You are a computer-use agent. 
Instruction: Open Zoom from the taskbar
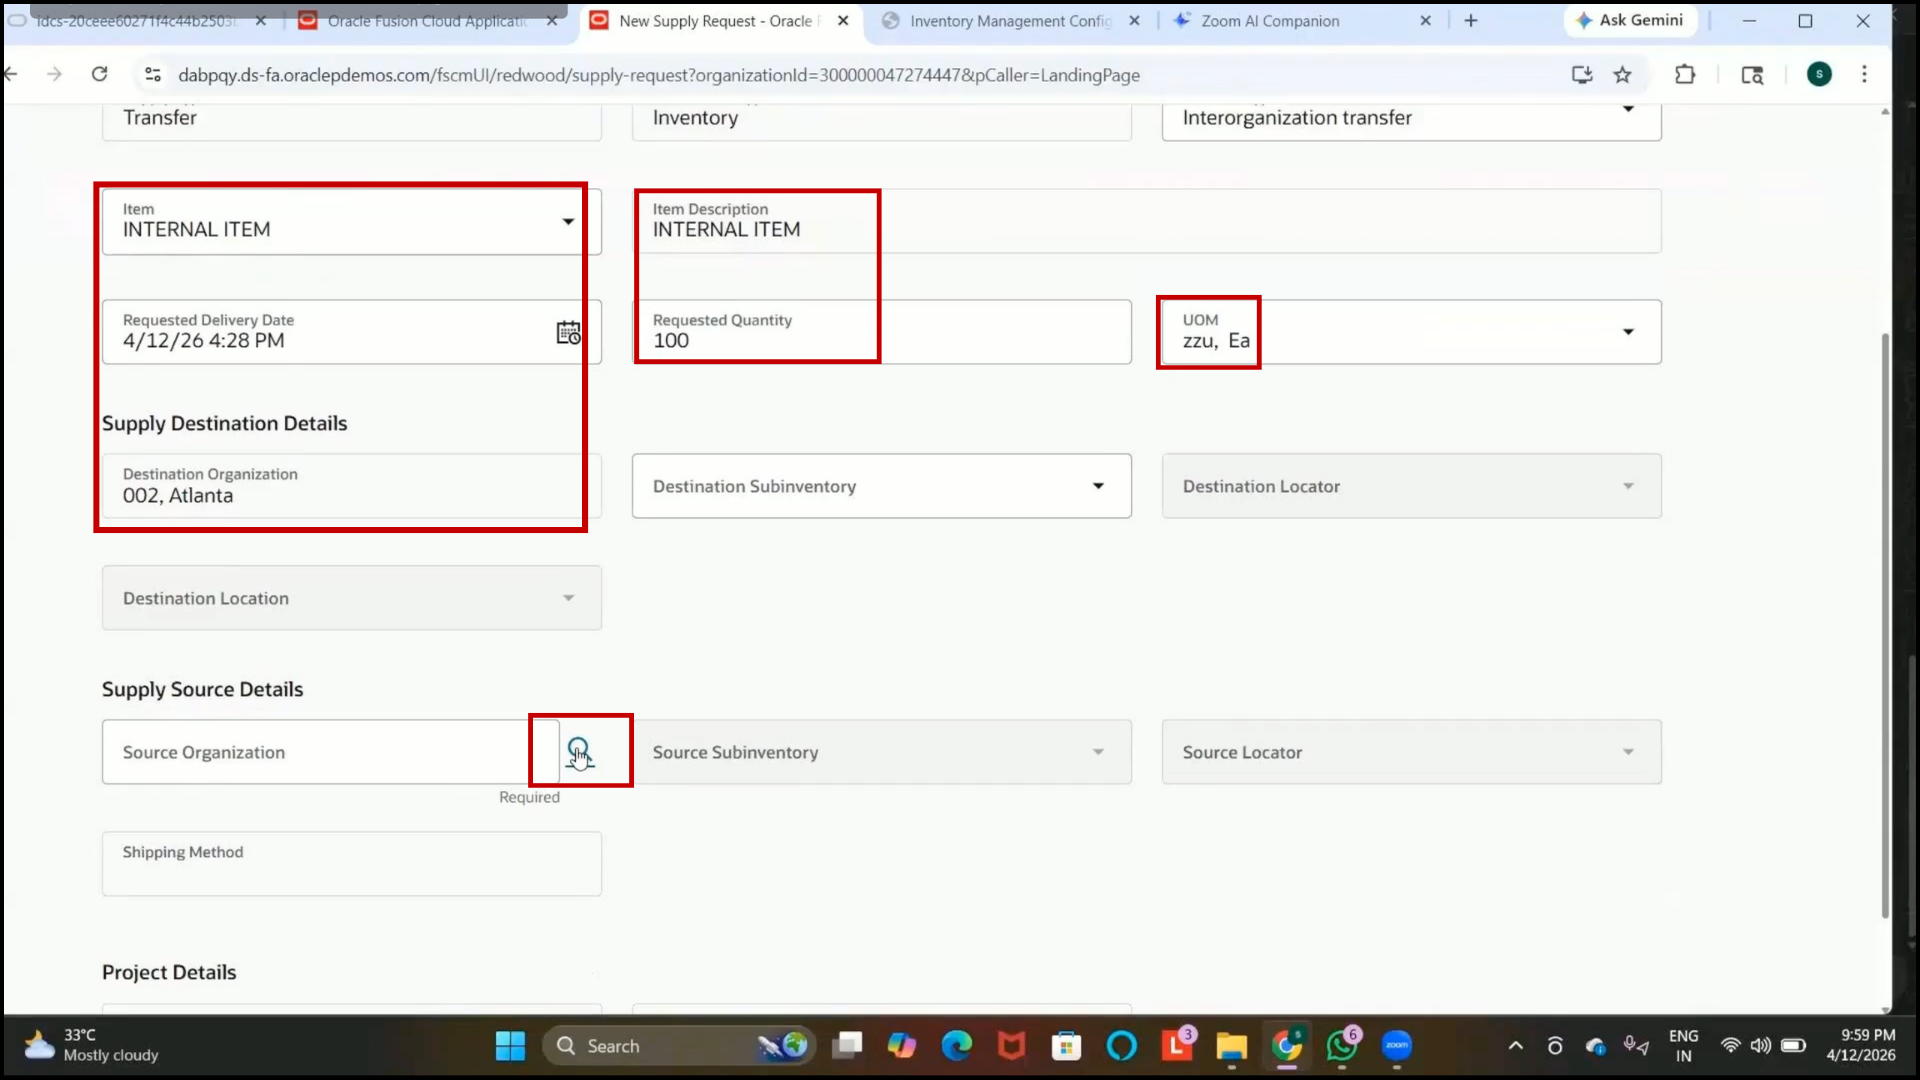(x=1397, y=1046)
